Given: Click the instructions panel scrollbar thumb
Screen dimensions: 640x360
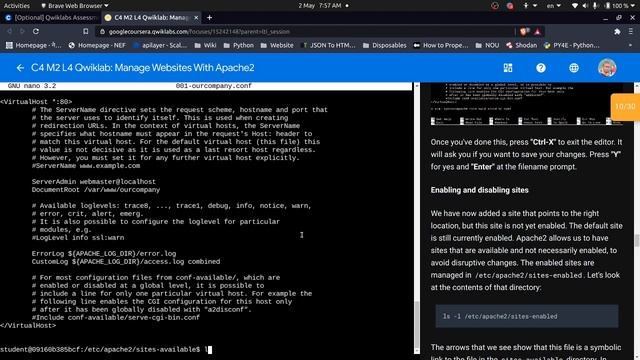Looking at the screenshot, I should pos(637,240).
